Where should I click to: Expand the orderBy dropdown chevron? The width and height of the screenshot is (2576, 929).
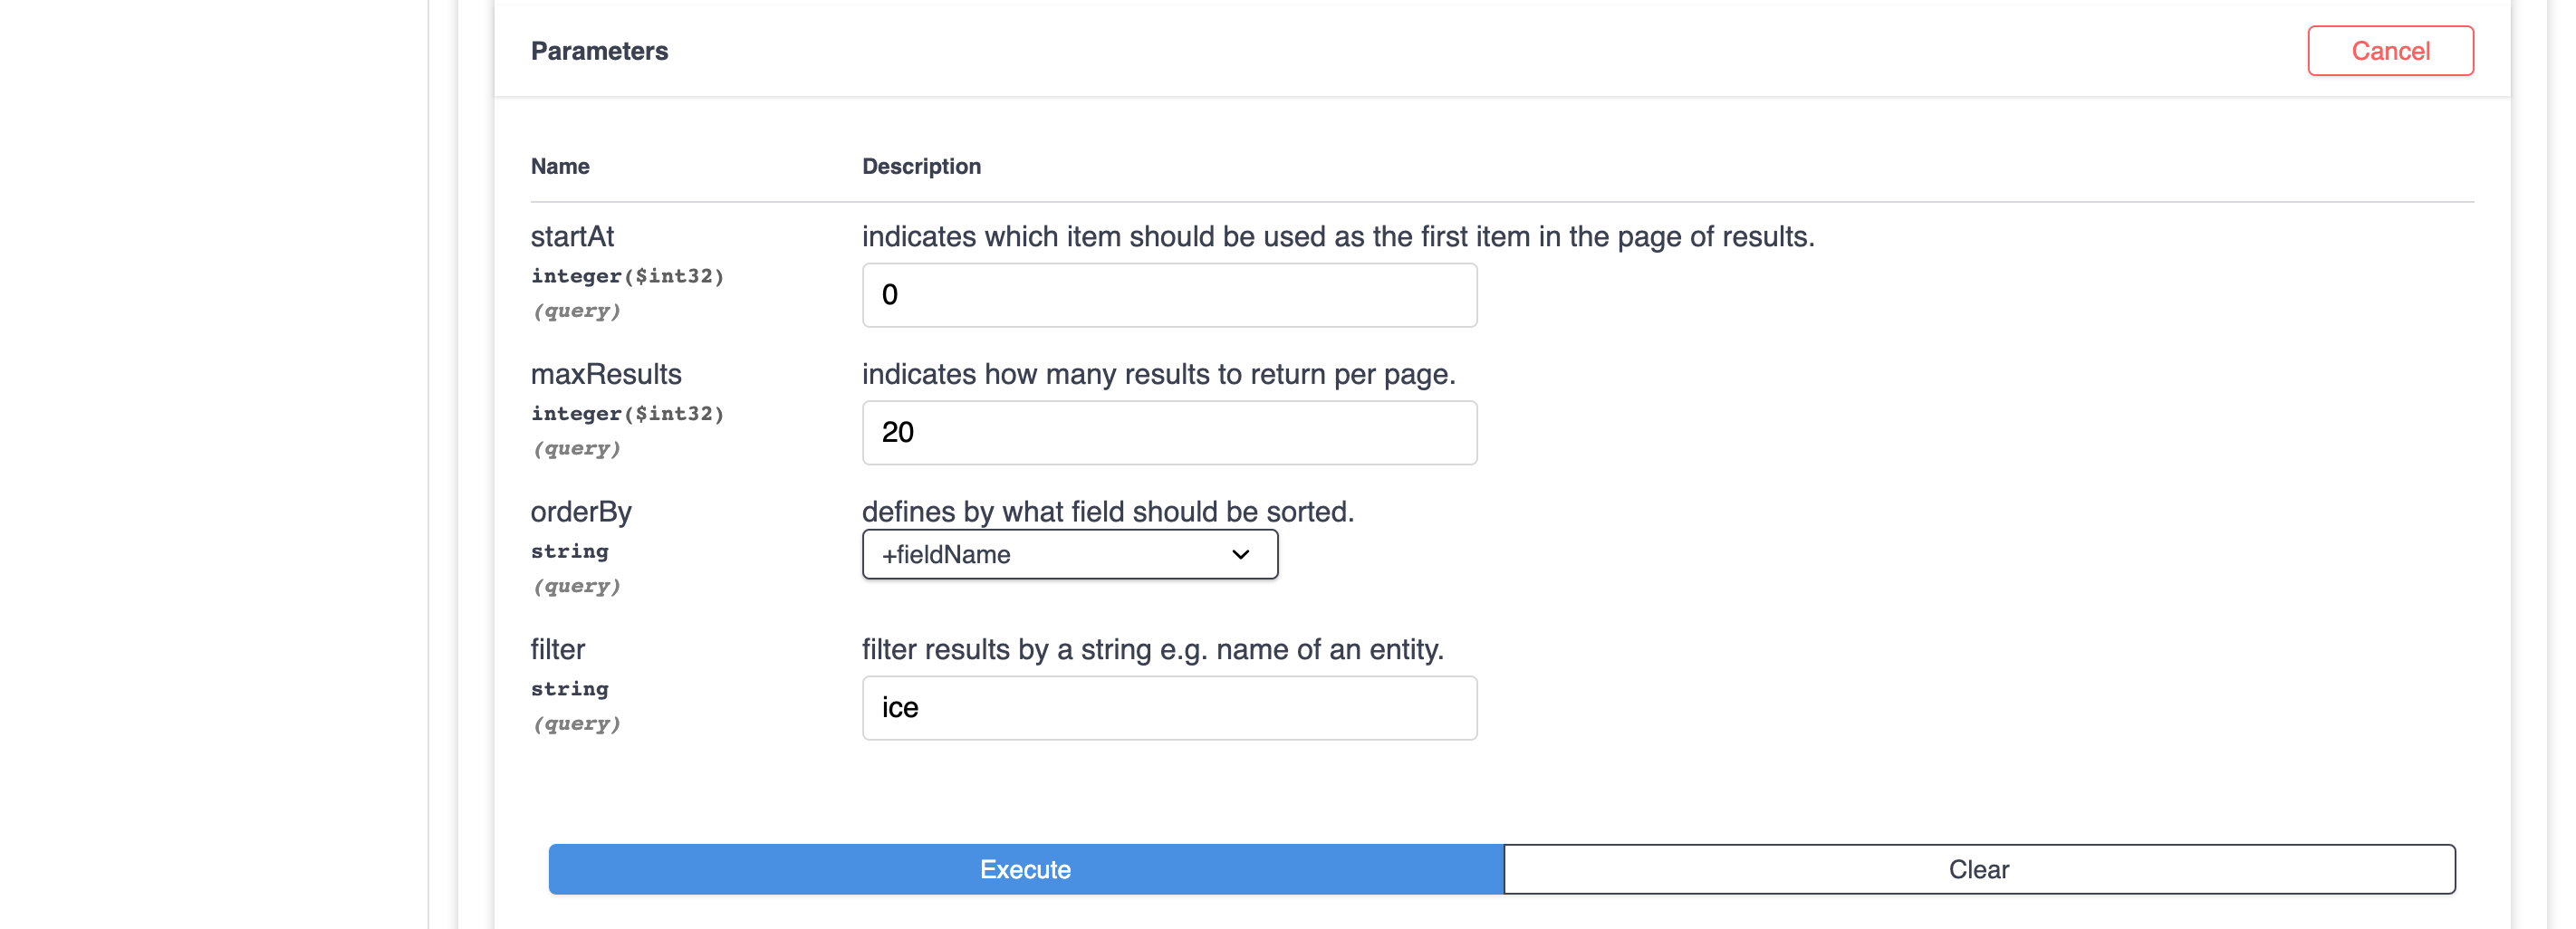1240,553
